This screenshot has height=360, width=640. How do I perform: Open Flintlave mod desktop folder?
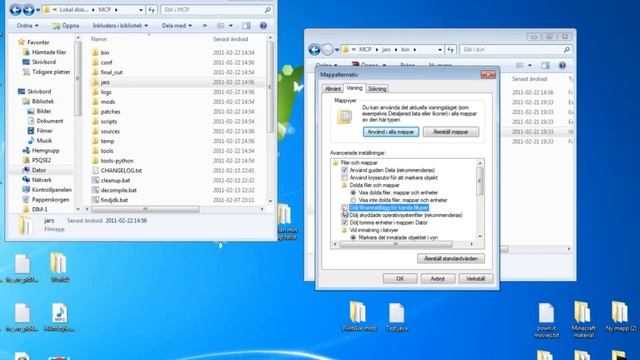[x=359, y=316]
